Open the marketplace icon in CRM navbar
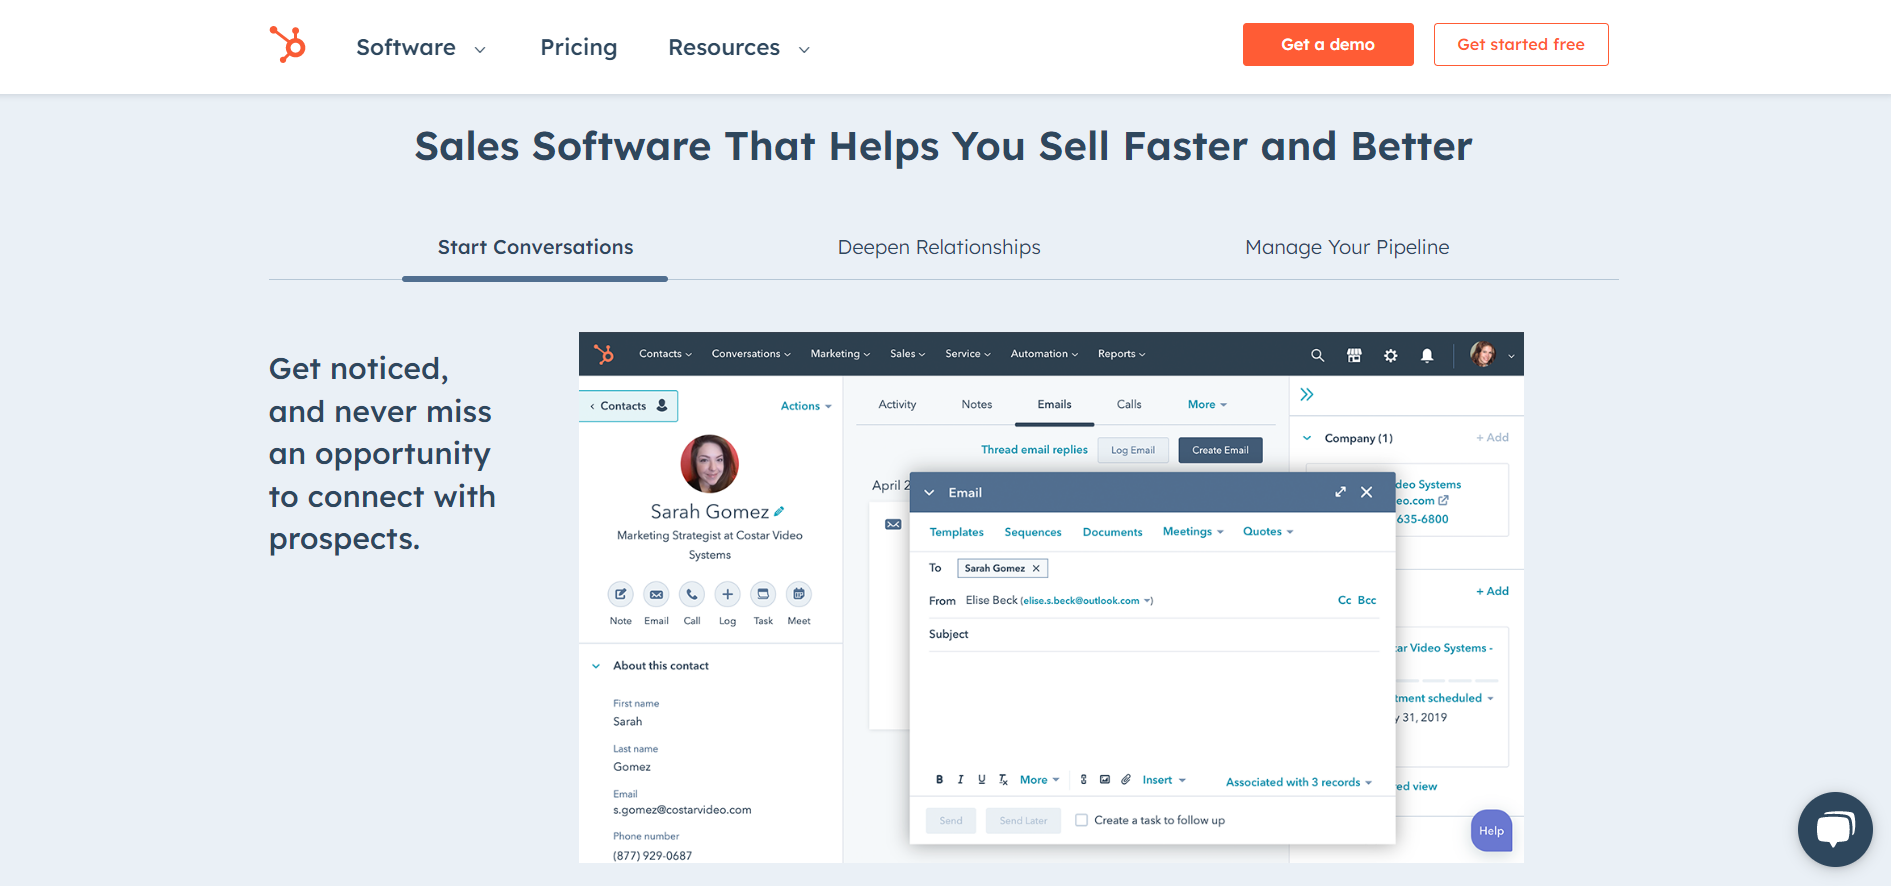 (x=1354, y=355)
